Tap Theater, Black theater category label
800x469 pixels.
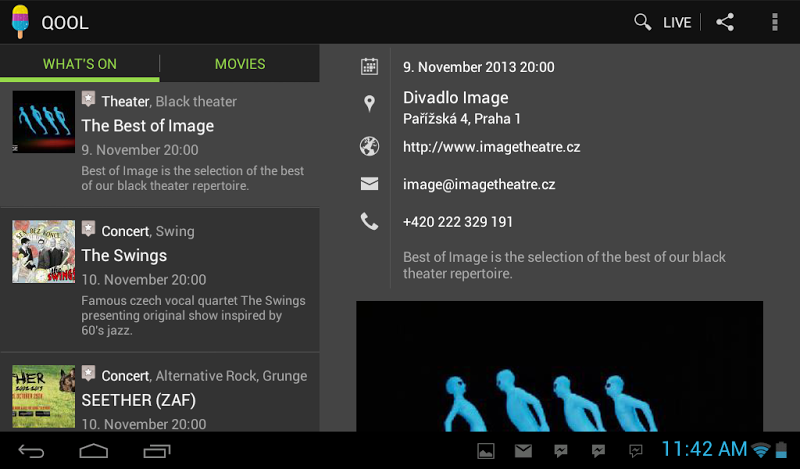(169, 102)
